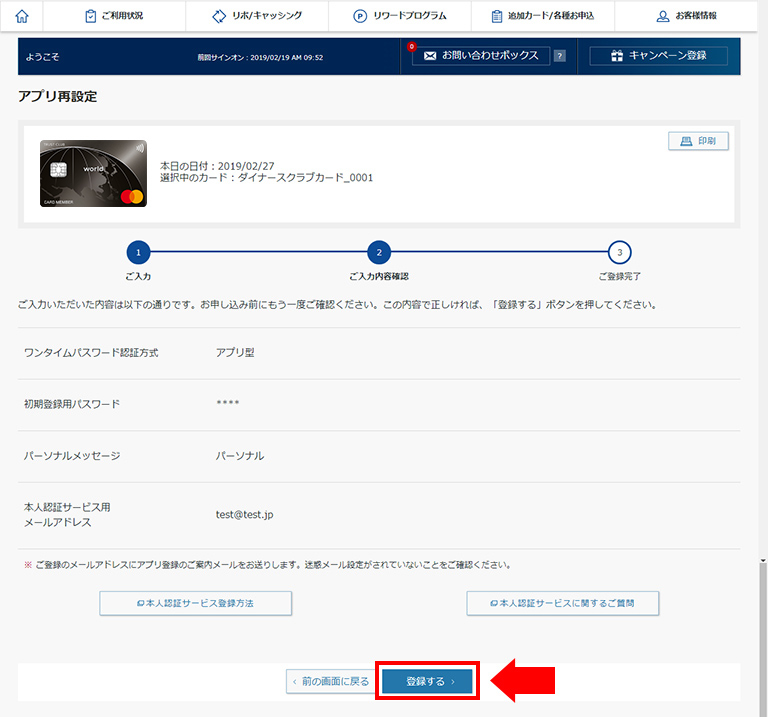Open the 追加カード/各種お申込 menu
Viewport: 768px width, 717px height.
[543, 16]
